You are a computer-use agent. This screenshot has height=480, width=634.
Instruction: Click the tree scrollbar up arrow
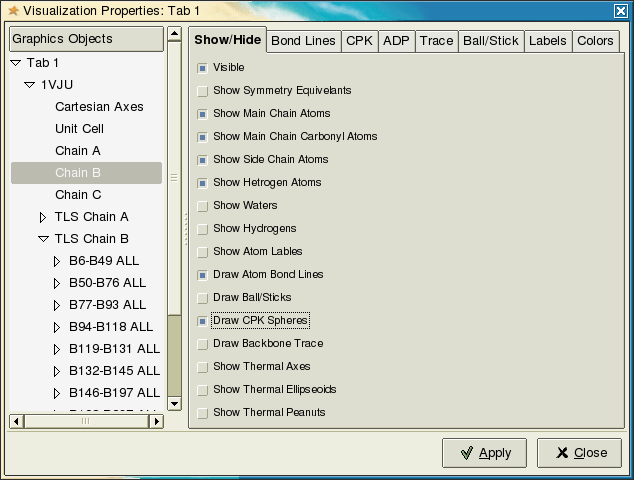(174, 34)
